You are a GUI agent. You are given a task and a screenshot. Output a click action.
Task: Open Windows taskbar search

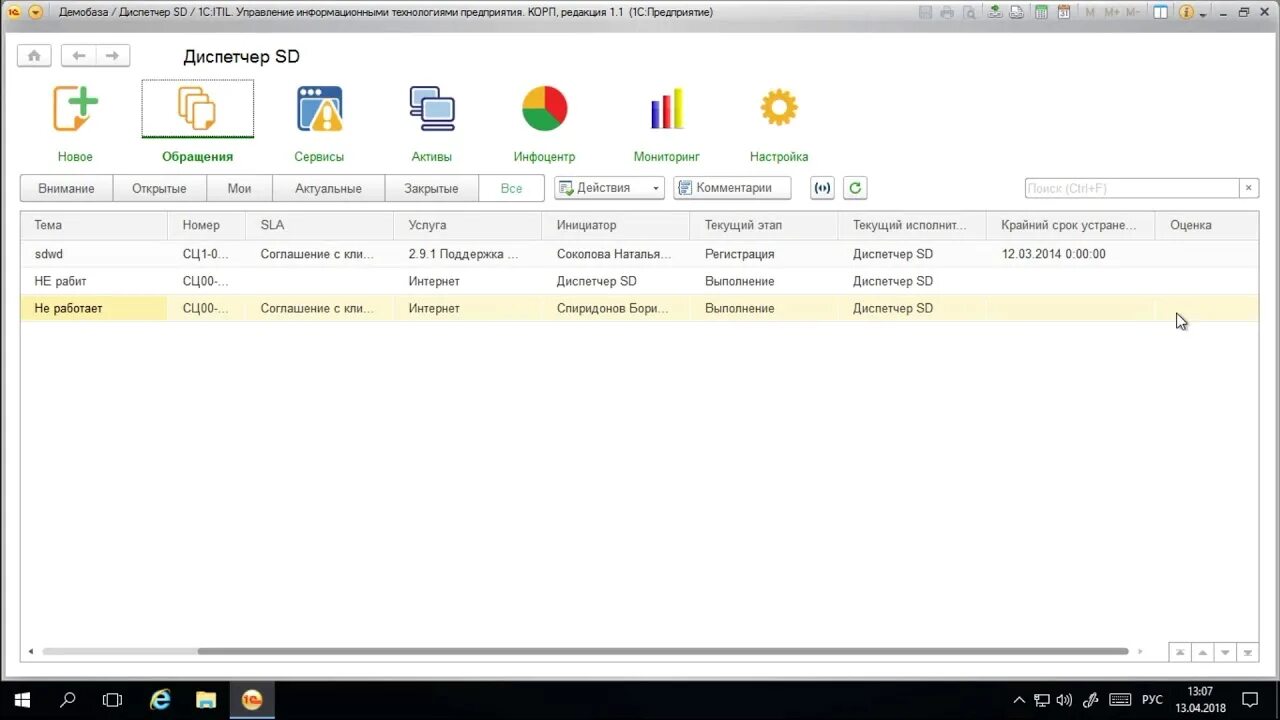68,700
